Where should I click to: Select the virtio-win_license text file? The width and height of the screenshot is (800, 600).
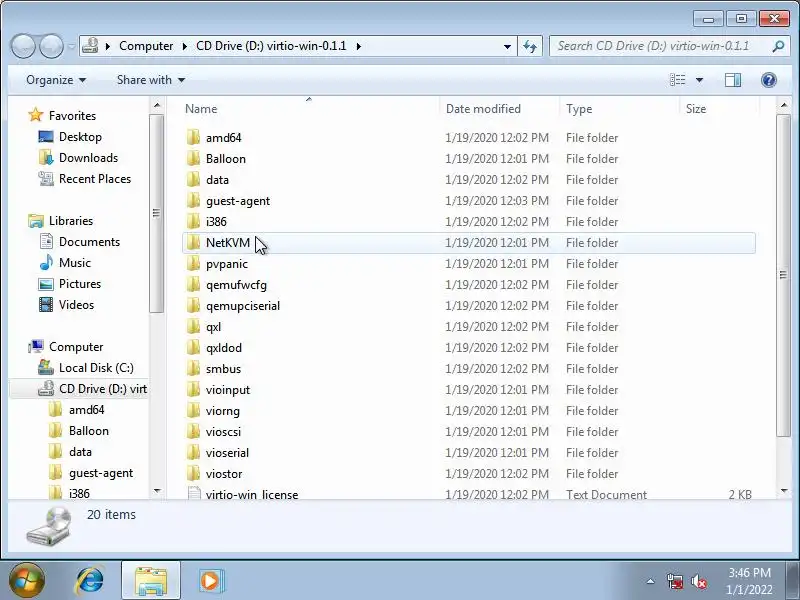click(x=252, y=494)
